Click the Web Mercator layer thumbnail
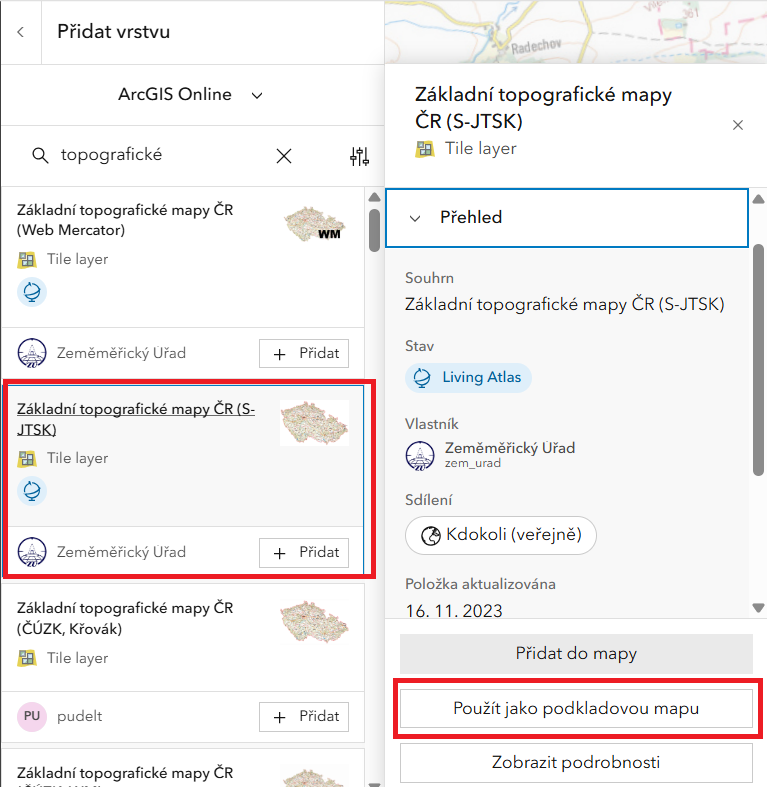 coord(314,226)
